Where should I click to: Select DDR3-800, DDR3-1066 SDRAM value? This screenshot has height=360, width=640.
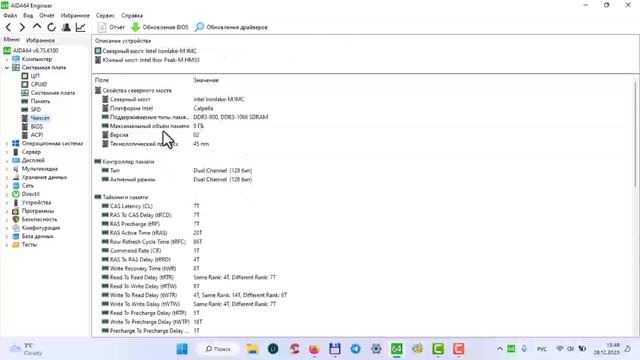point(231,117)
